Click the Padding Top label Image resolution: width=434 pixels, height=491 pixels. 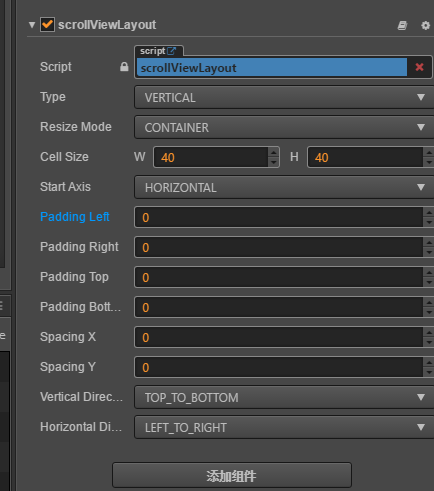coord(74,277)
